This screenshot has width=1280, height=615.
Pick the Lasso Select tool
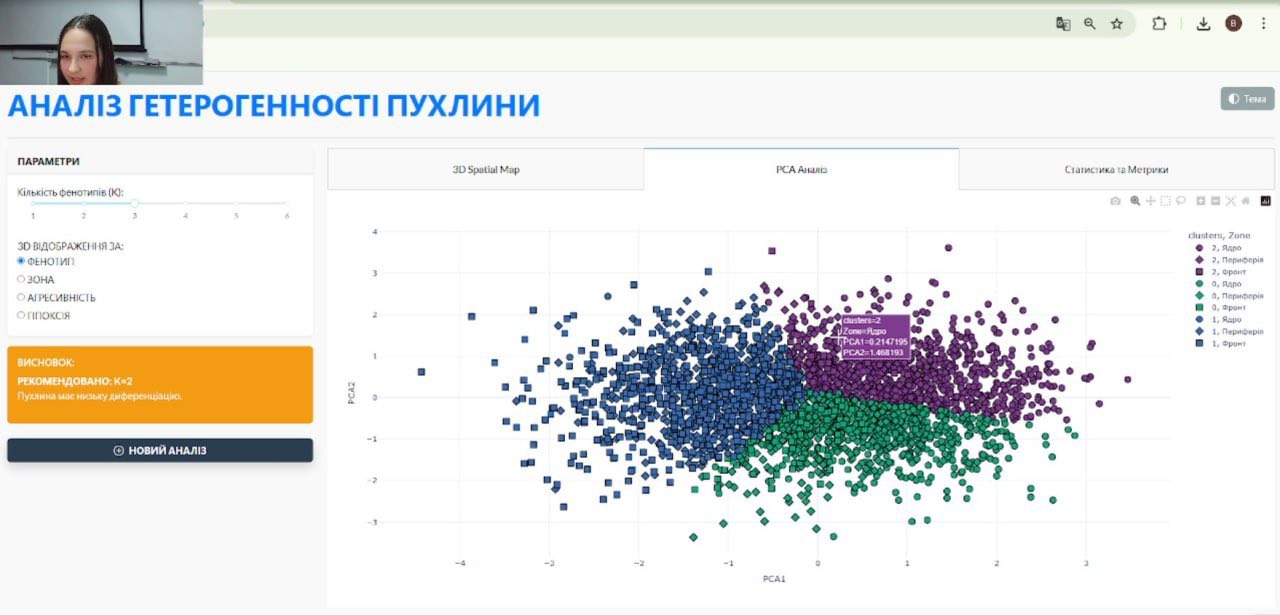coord(1180,201)
